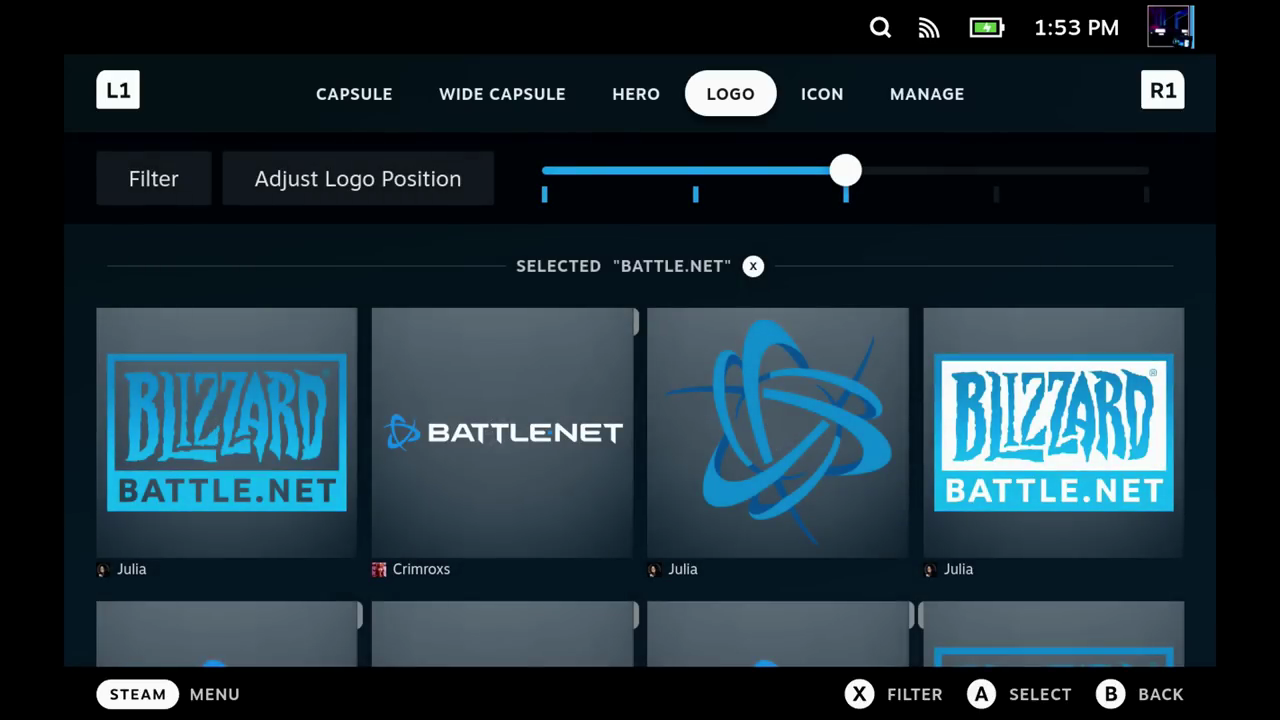Click Adjust Logo Position button
Screen dimensions: 1280x720
(358, 179)
